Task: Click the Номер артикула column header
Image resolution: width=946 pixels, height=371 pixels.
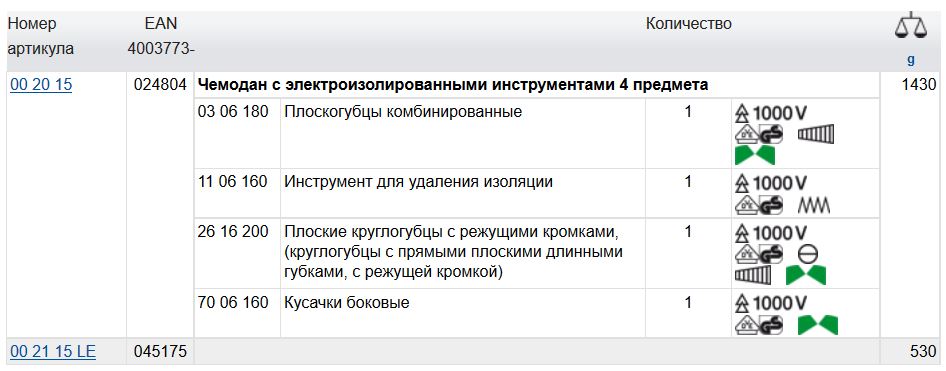Action: (40, 36)
